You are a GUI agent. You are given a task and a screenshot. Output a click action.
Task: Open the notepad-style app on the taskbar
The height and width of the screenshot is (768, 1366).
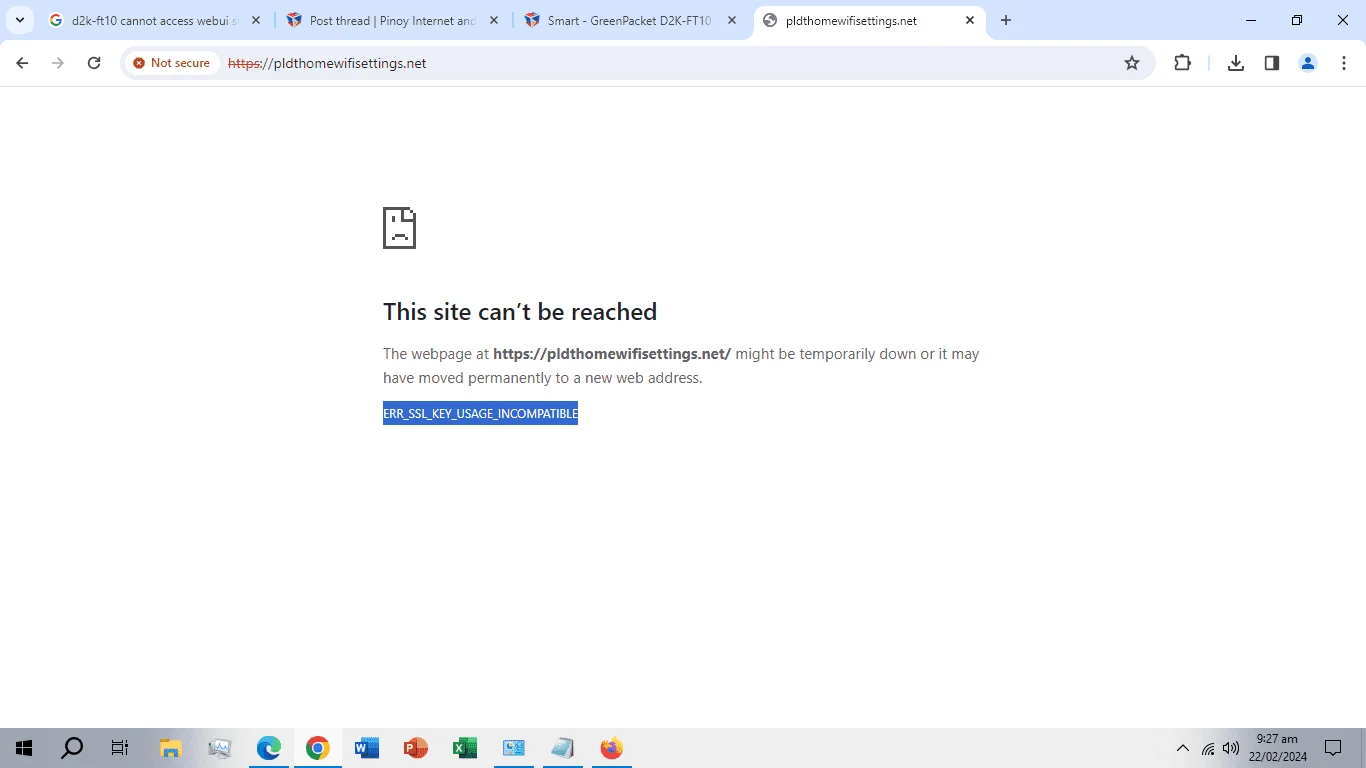click(563, 748)
